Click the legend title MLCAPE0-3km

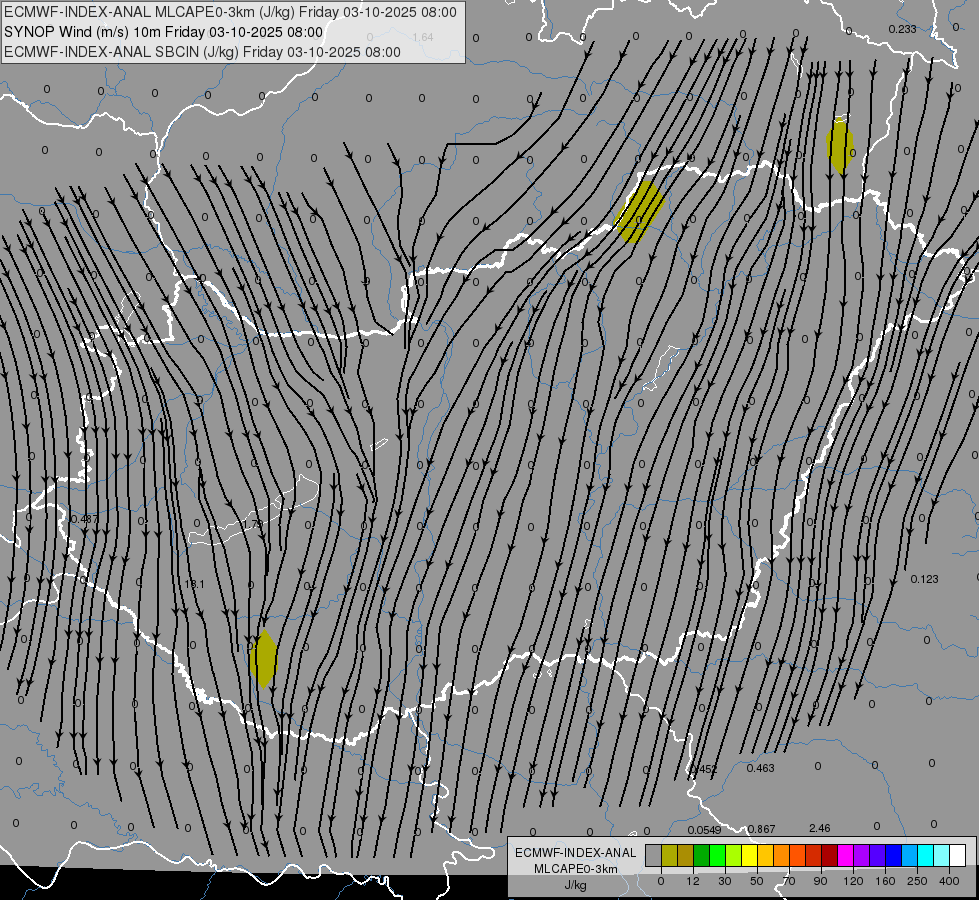(575, 868)
